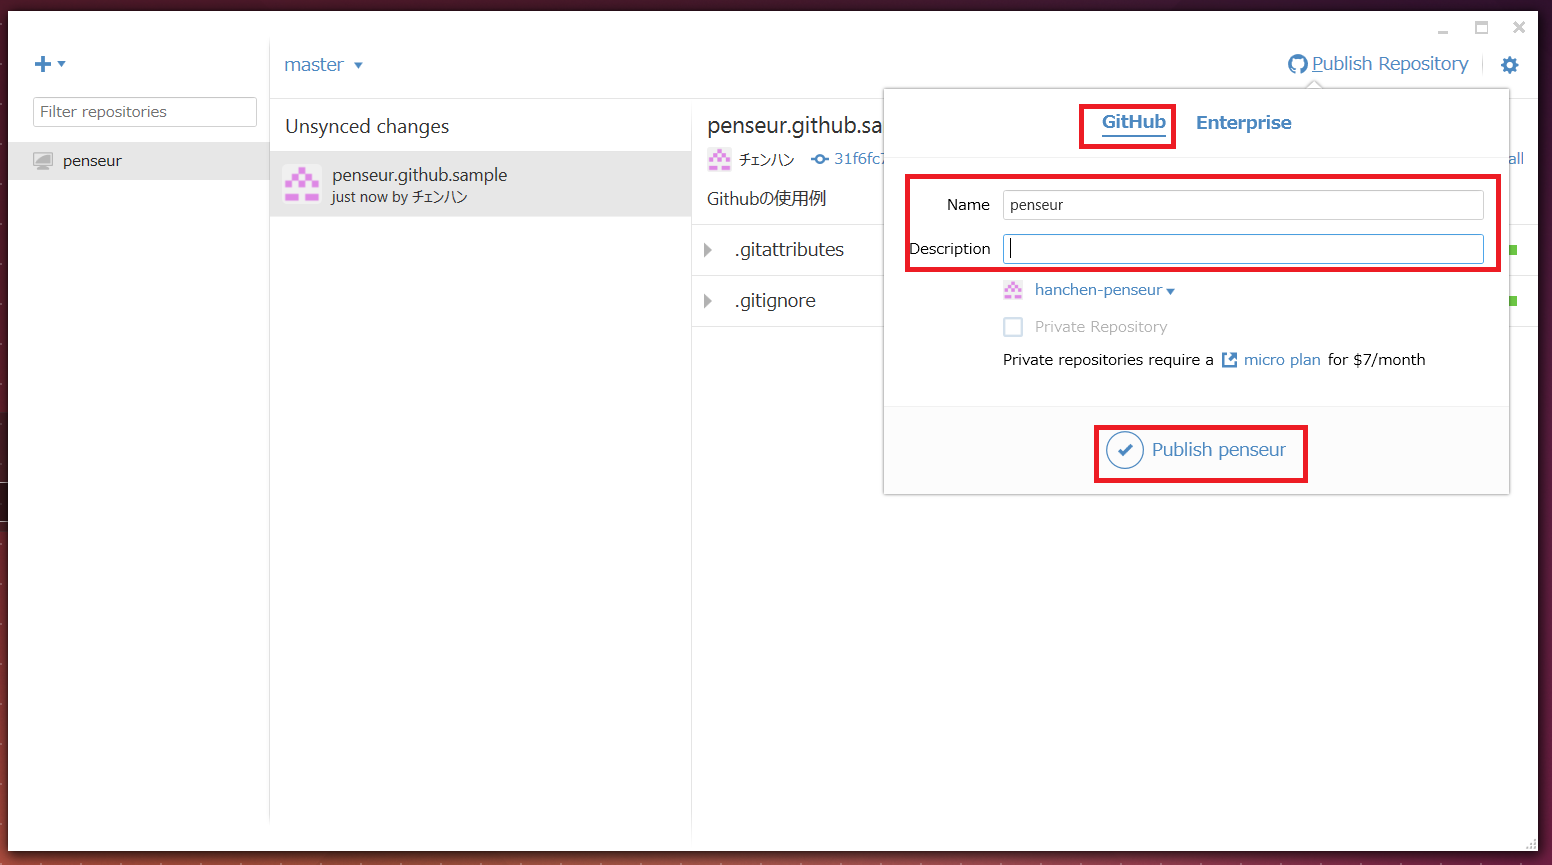
Task: Click the author name チェンハン in commit header
Action: 766,159
